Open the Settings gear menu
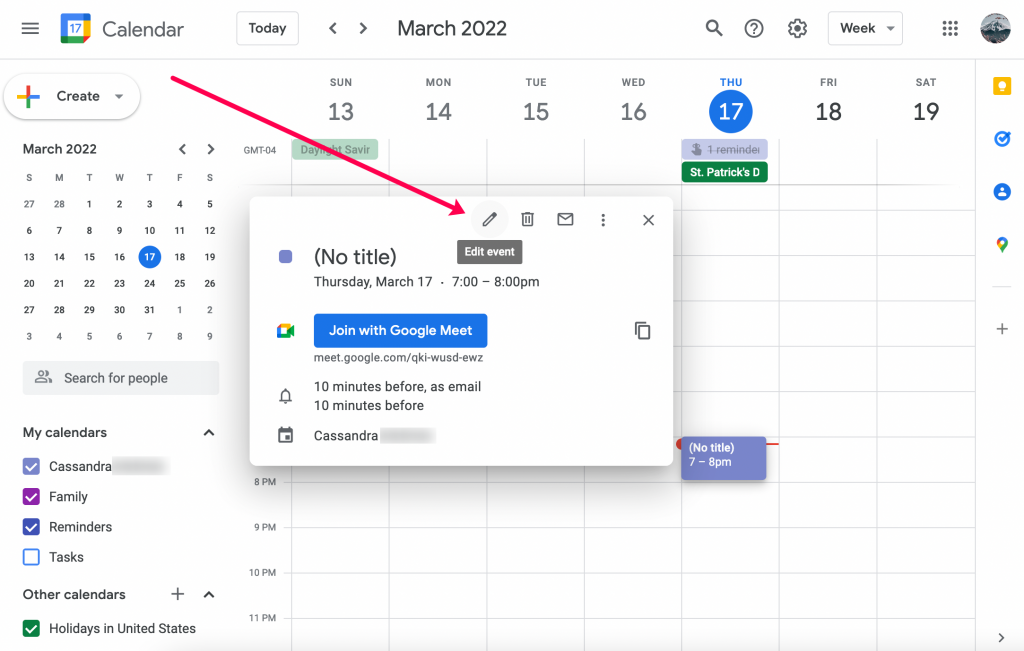 (x=797, y=28)
